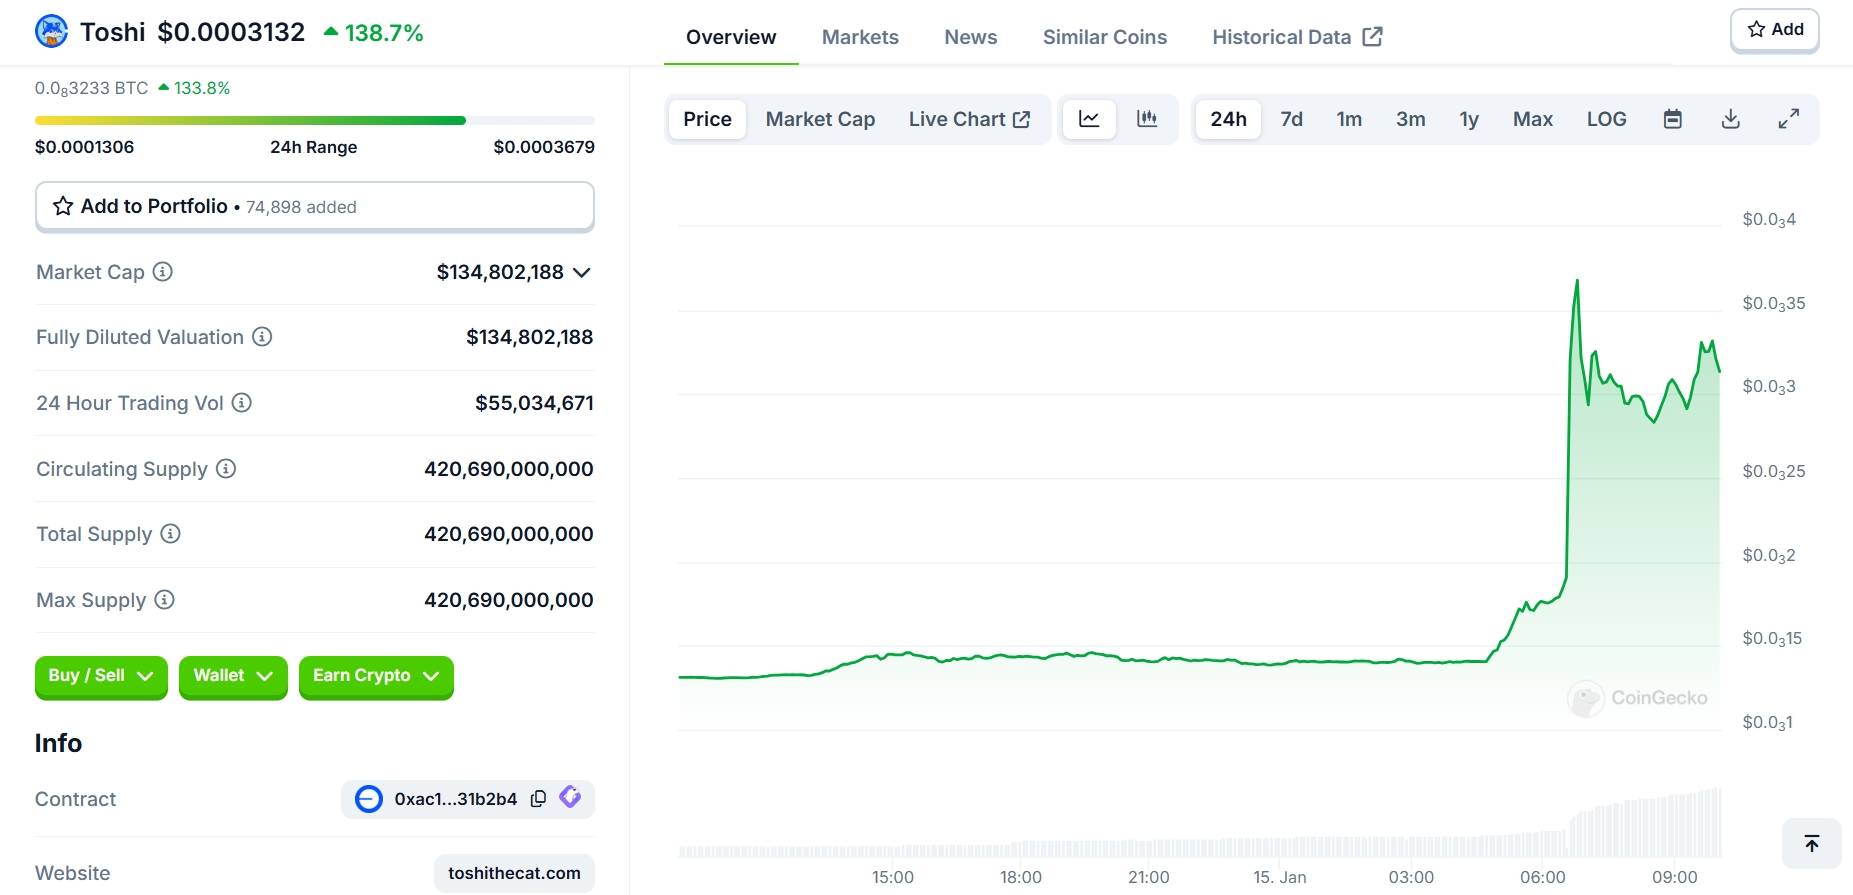Go to Similar Coins tab

pyautogui.click(x=1105, y=37)
